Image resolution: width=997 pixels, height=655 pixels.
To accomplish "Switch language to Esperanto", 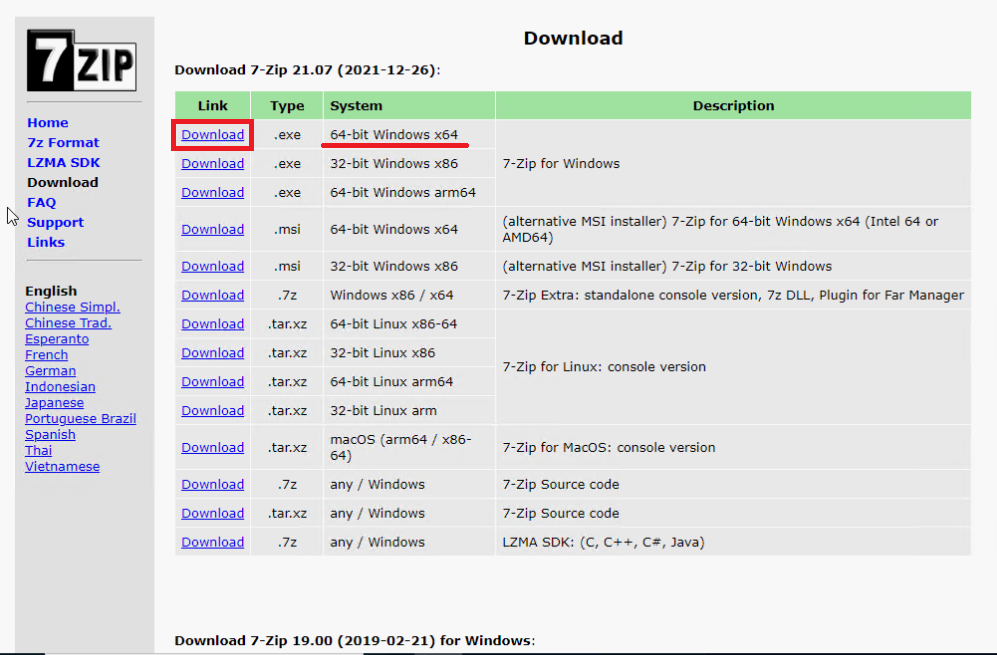I will click(57, 339).
